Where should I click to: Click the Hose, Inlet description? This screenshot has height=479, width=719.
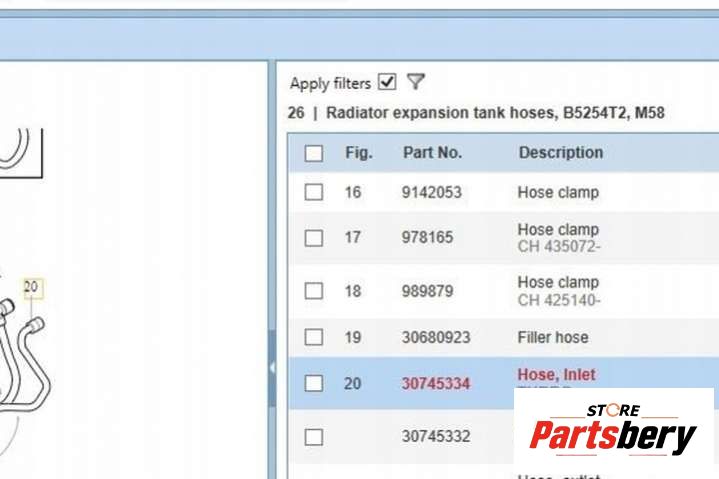(x=556, y=375)
